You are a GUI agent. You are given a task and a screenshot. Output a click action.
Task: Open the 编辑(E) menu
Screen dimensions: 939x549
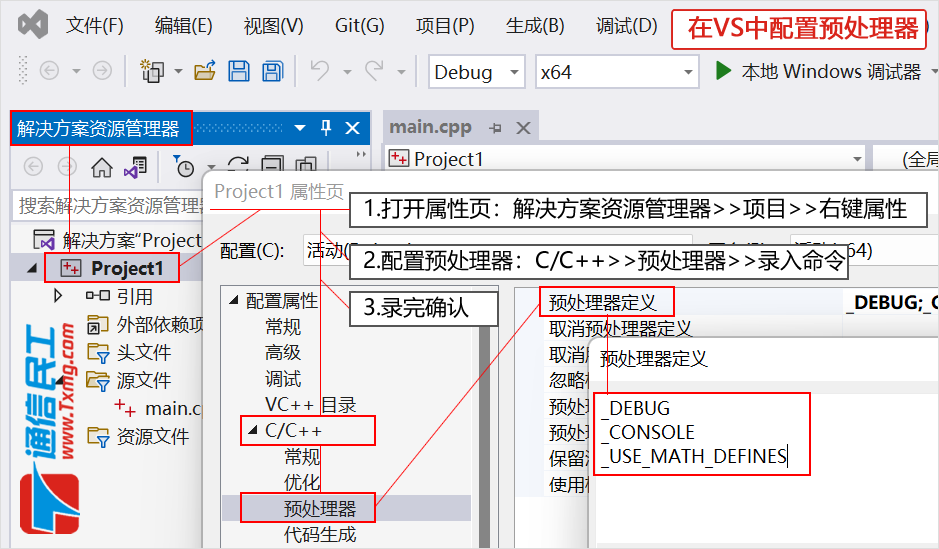click(x=183, y=26)
